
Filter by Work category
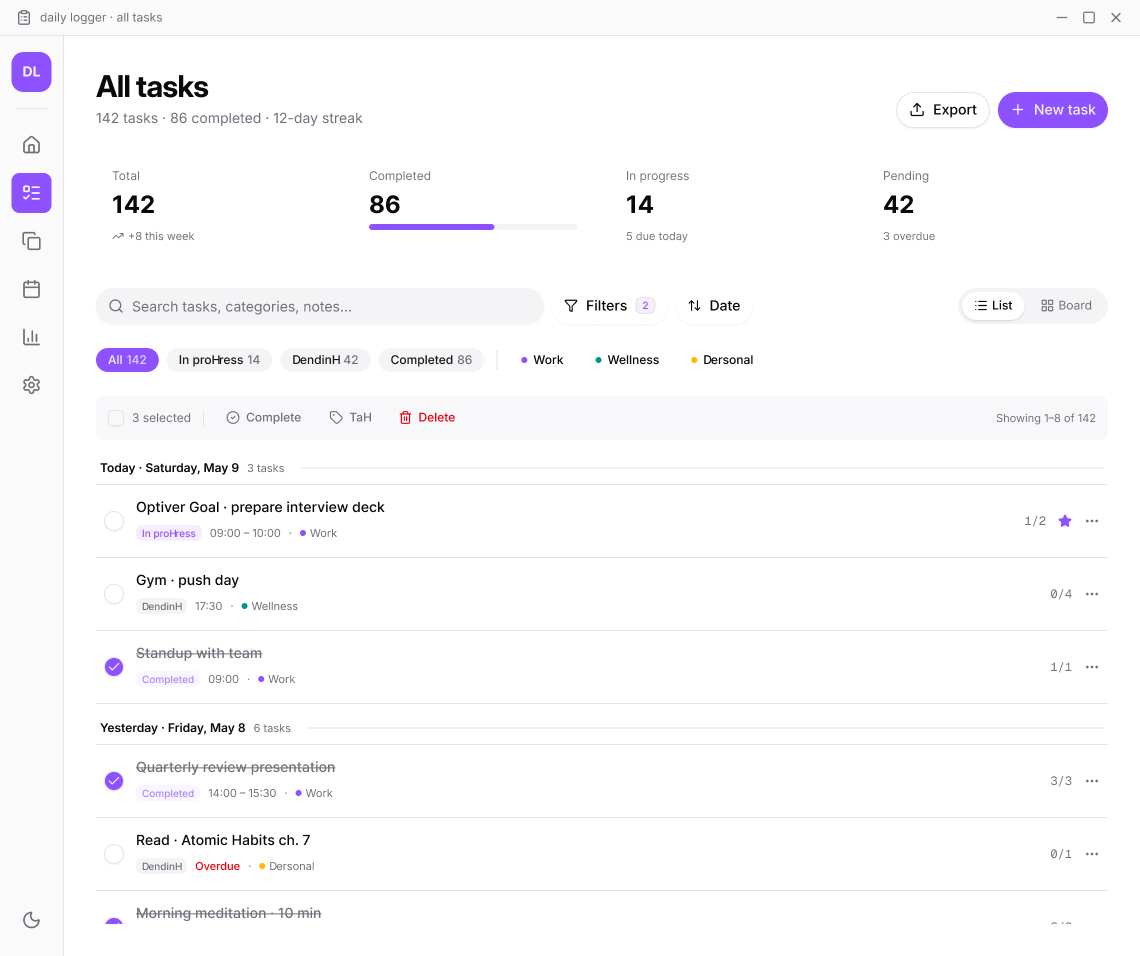click(x=542, y=360)
